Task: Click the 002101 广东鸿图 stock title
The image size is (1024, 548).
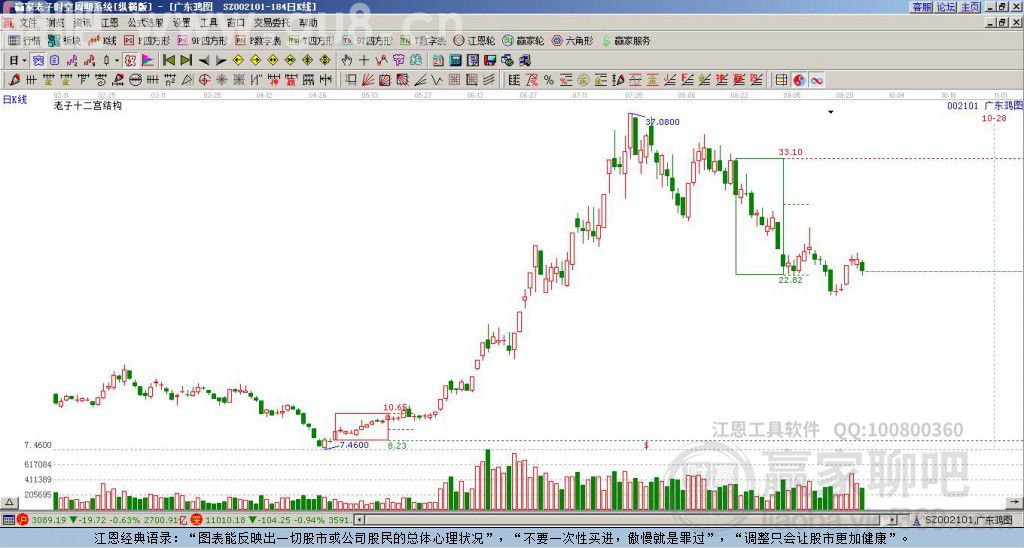Action: click(985, 105)
